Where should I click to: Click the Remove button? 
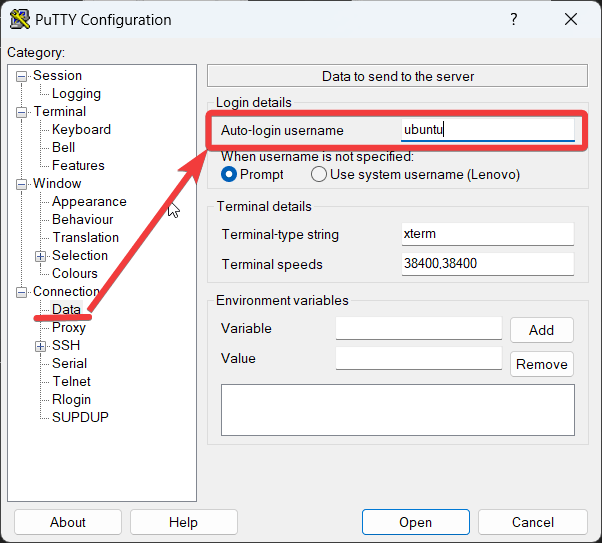coord(541,364)
